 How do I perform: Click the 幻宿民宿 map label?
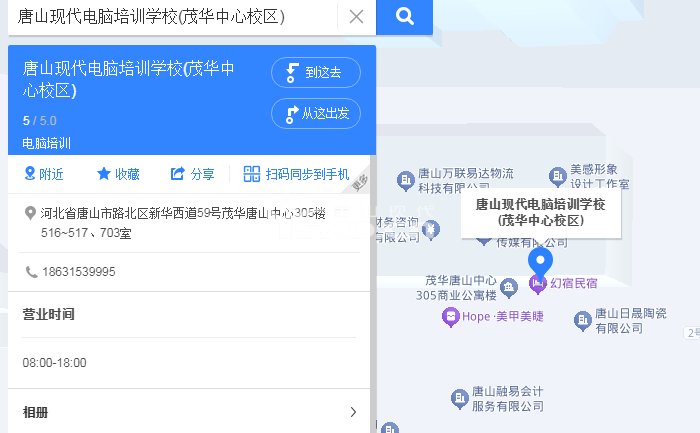pyautogui.click(x=574, y=283)
